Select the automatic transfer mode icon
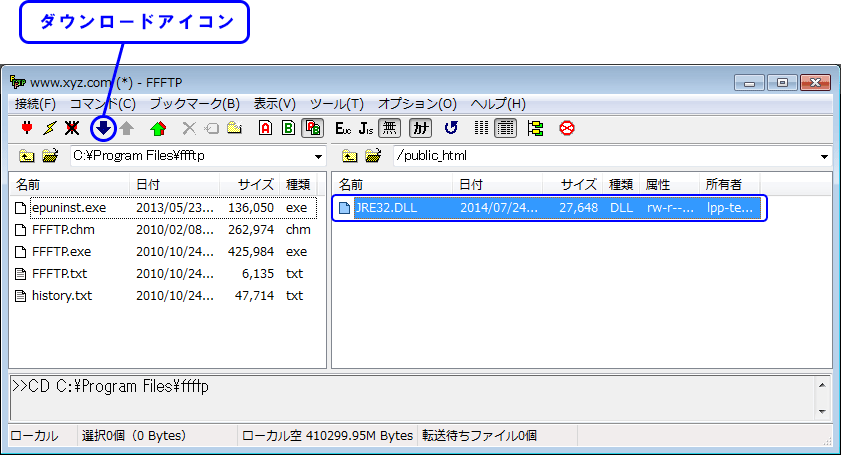The width and height of the screenshot is (841, 455). (312, 128)
